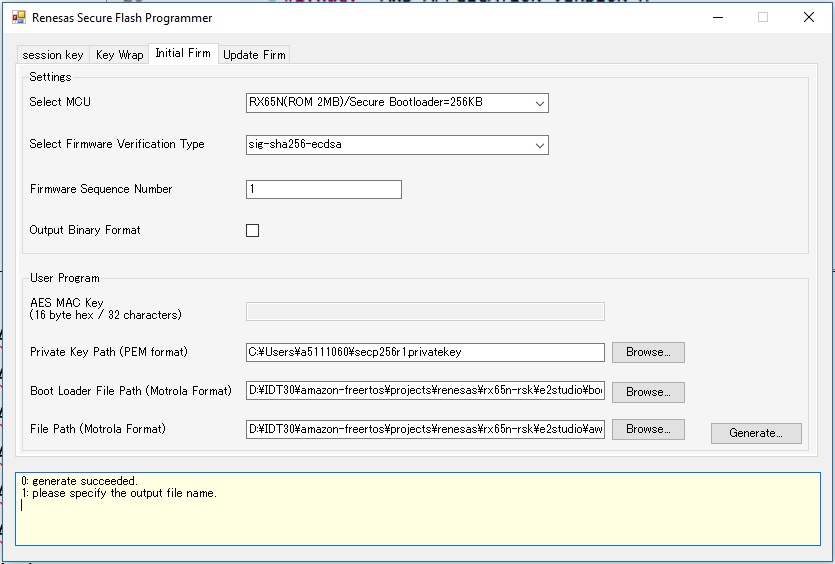
Task: Open the Key Wrap tab
Action: 119,55
